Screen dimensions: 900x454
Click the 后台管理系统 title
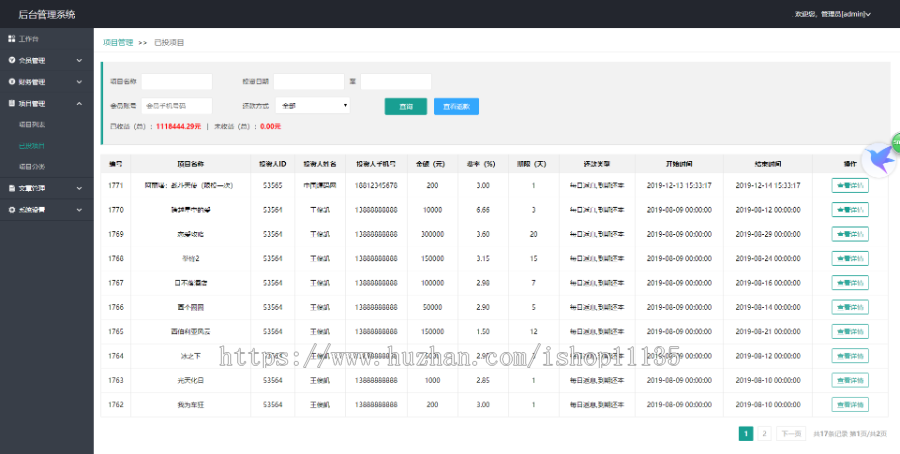[x=46, y=14]
